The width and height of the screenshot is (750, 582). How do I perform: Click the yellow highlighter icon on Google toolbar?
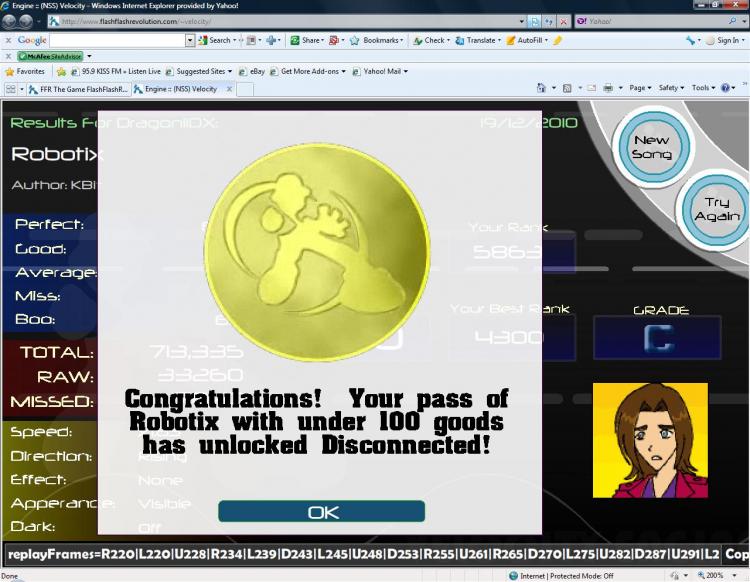coord(558,41)
